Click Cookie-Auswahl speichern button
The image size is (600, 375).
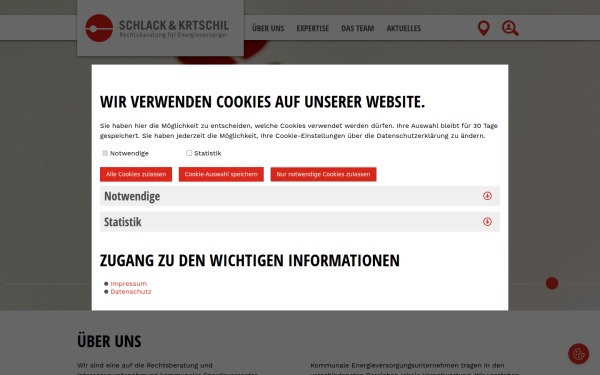pos(221,174)
